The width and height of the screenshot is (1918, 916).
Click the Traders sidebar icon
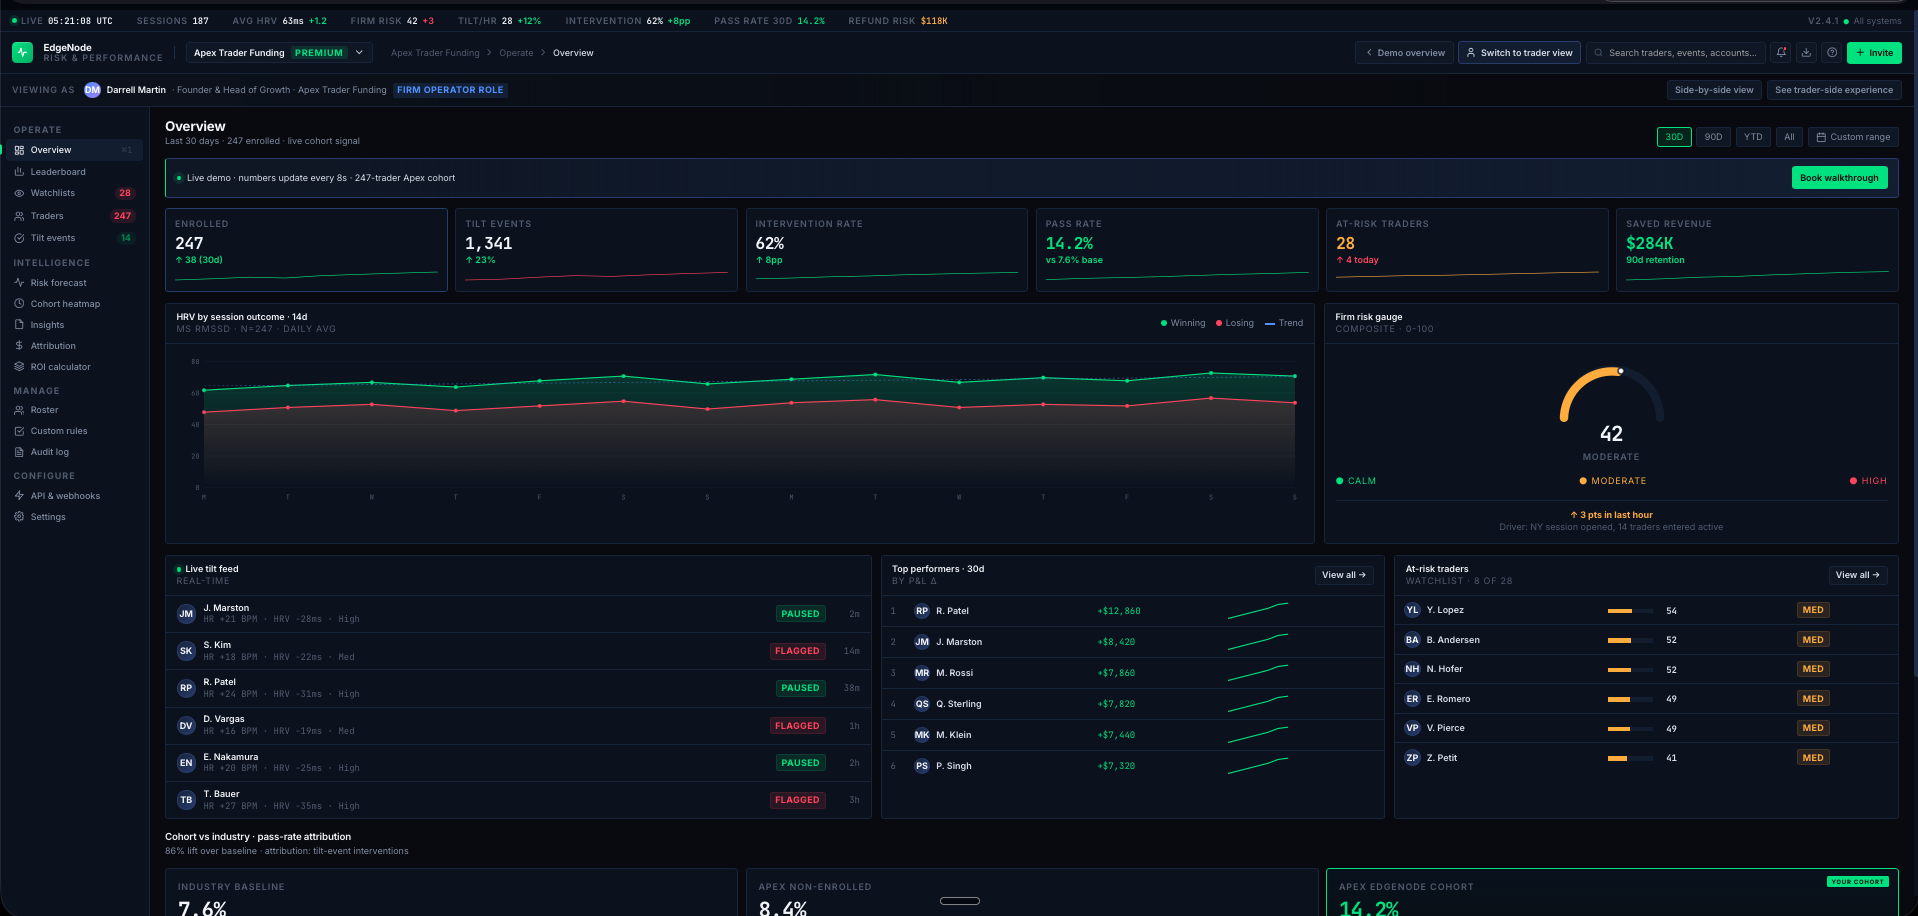[x=19, y=216]
